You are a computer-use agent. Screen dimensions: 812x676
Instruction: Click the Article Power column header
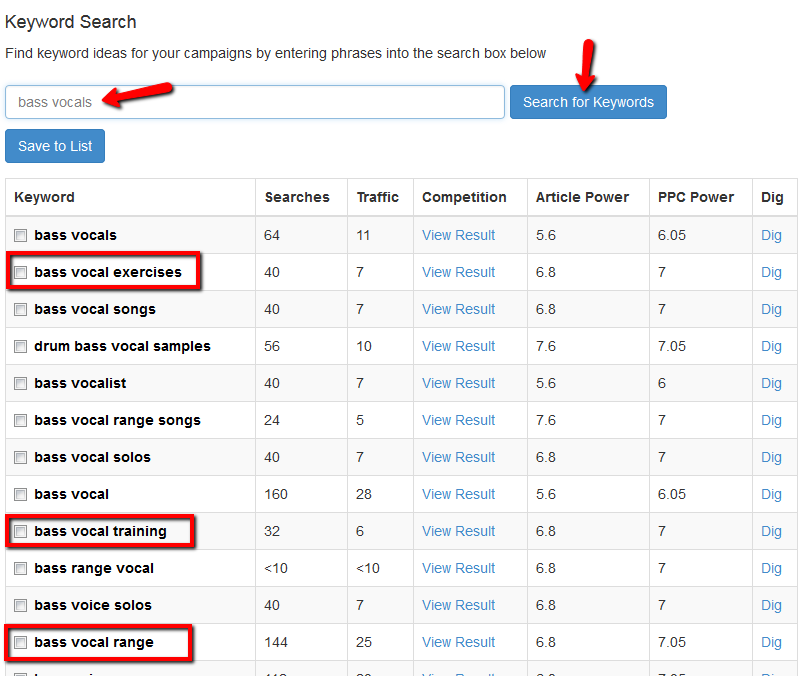pos(582,197)
